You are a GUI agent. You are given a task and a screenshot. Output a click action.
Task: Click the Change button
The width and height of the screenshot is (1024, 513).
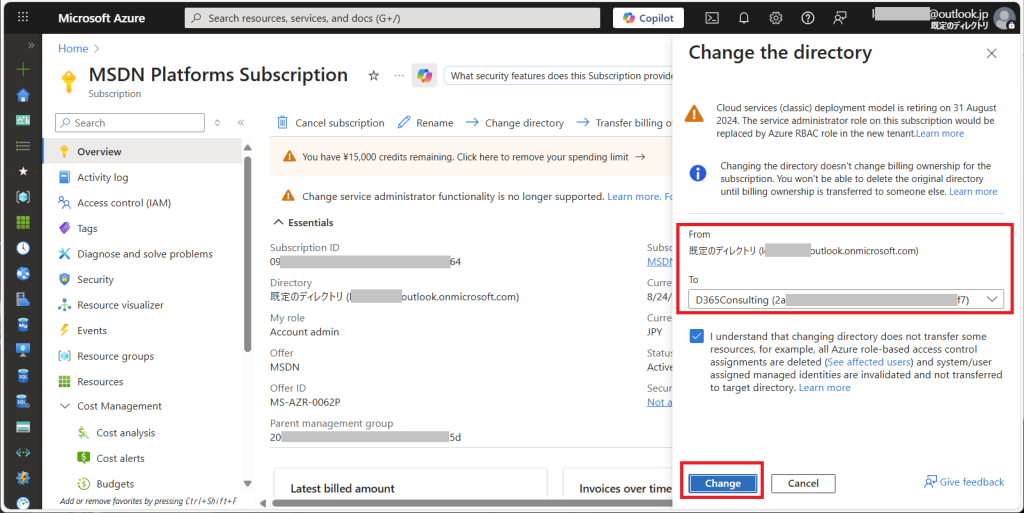722,483
